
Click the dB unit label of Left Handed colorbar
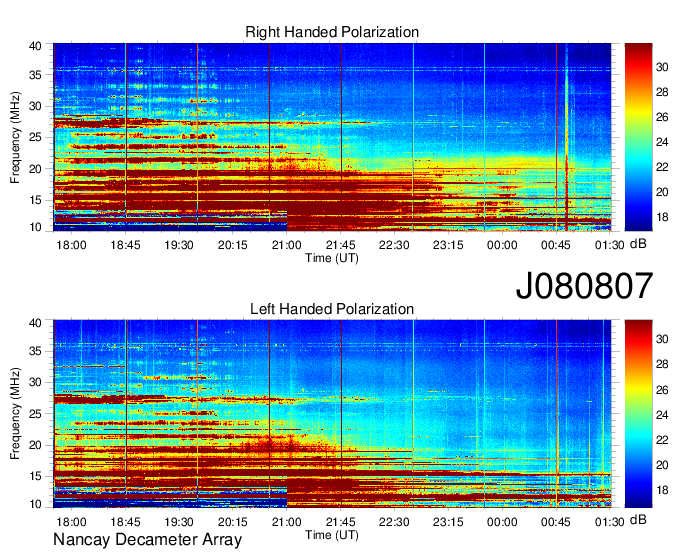click(x=638, y=519)
